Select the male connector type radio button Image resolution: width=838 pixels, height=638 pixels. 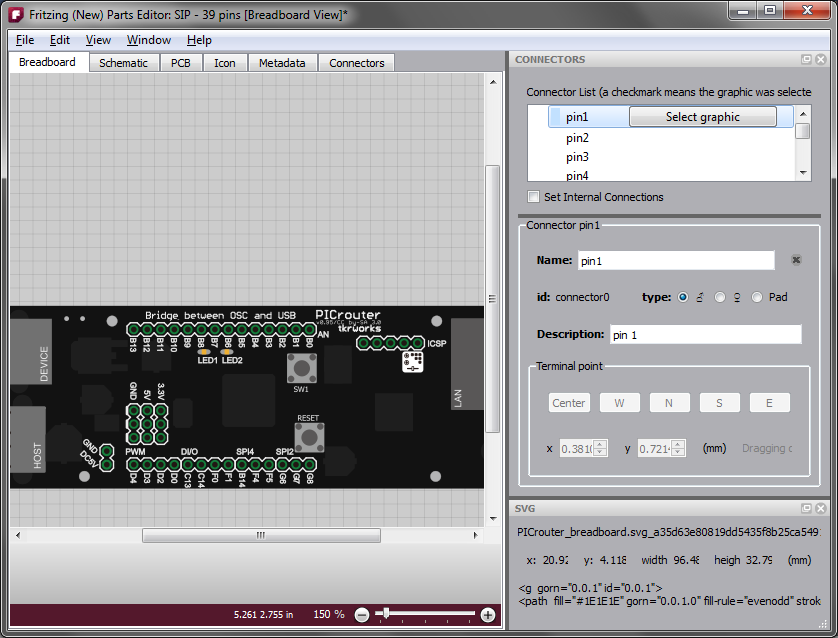(684, 297)
